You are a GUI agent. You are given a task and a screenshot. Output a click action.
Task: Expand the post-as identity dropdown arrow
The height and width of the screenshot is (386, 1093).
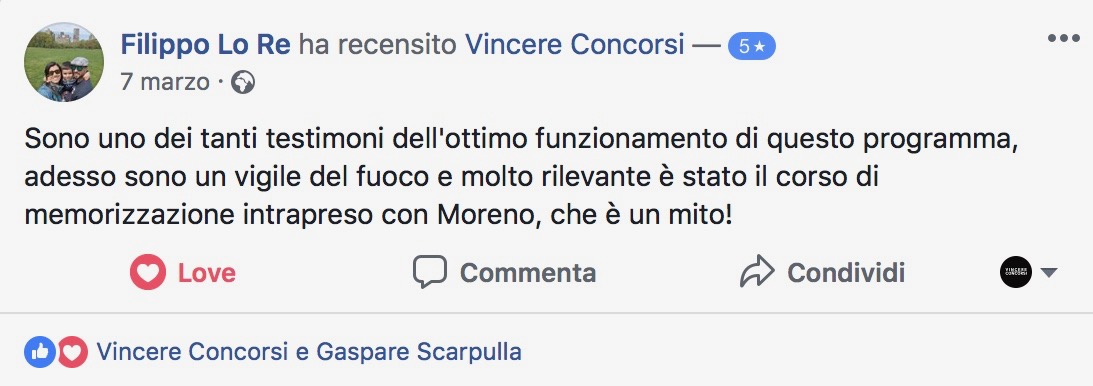[1049, 272]
